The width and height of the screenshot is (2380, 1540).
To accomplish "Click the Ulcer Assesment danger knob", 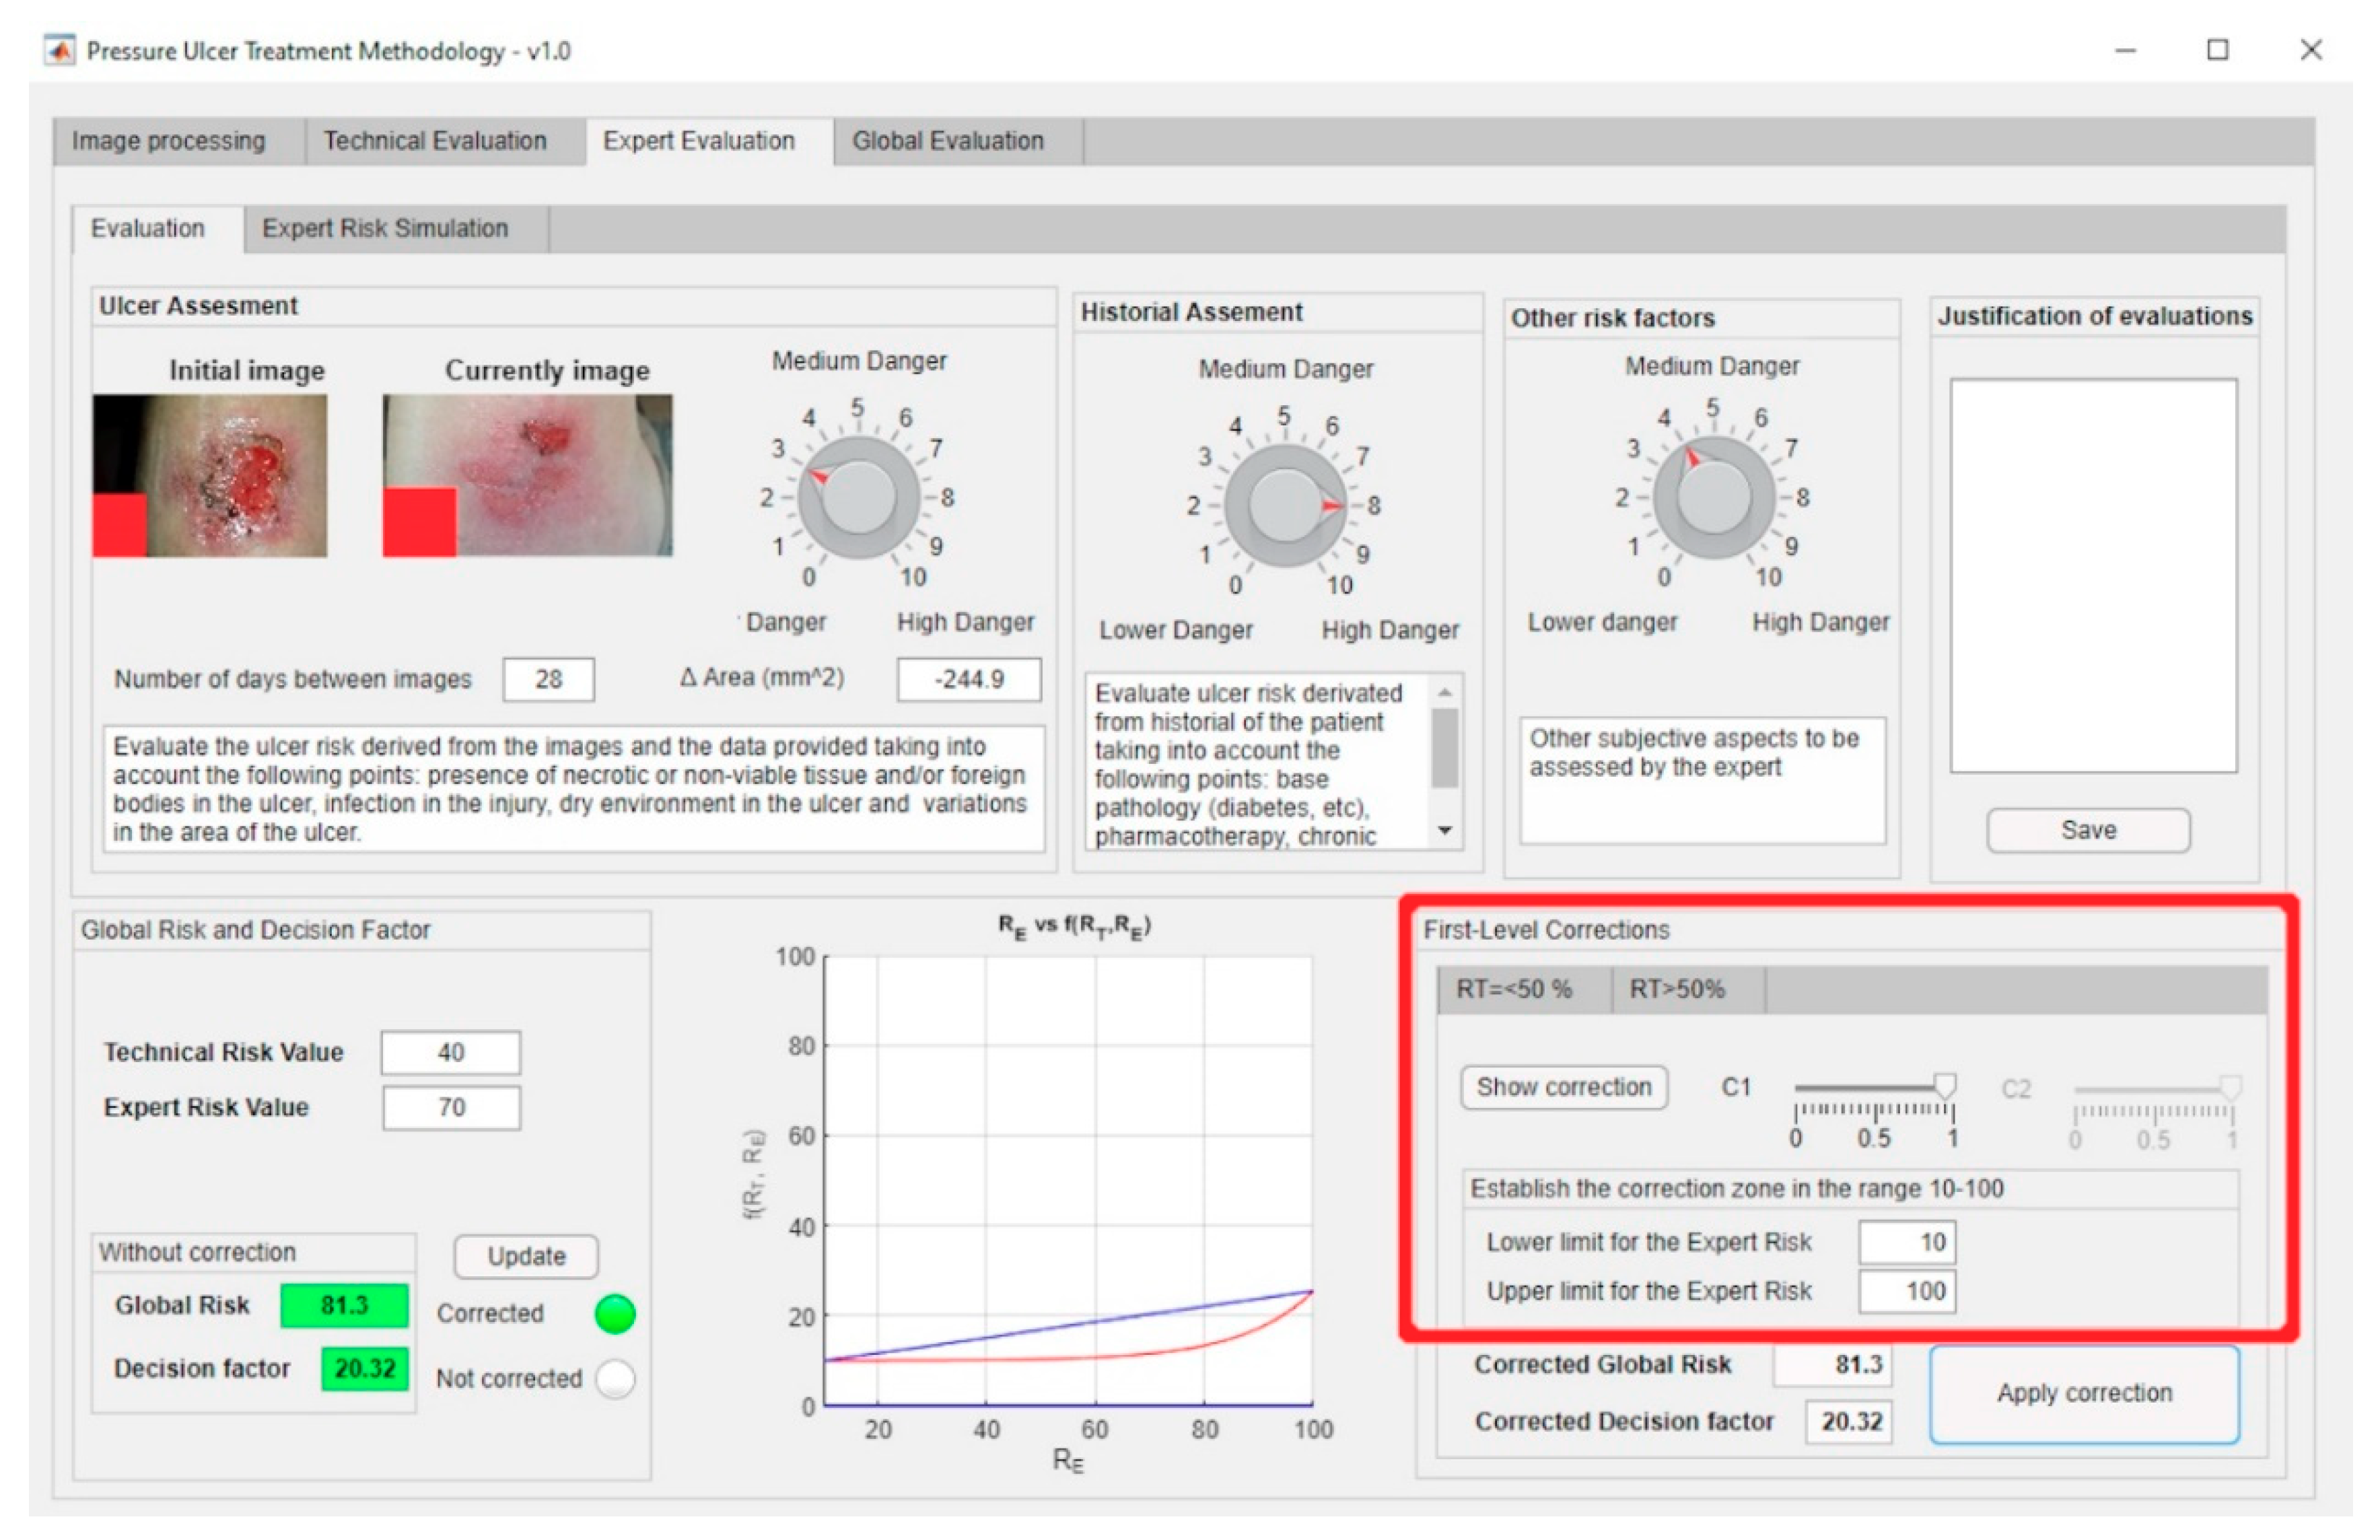I will [x=858, y=497].
